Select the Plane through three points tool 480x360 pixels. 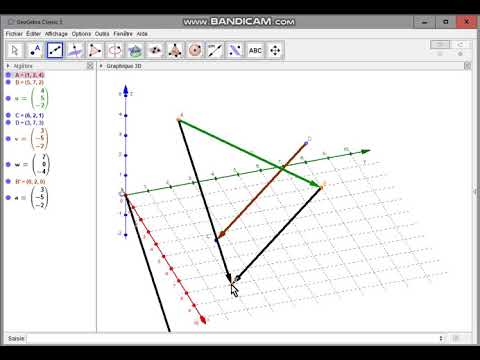click(155, 51)
